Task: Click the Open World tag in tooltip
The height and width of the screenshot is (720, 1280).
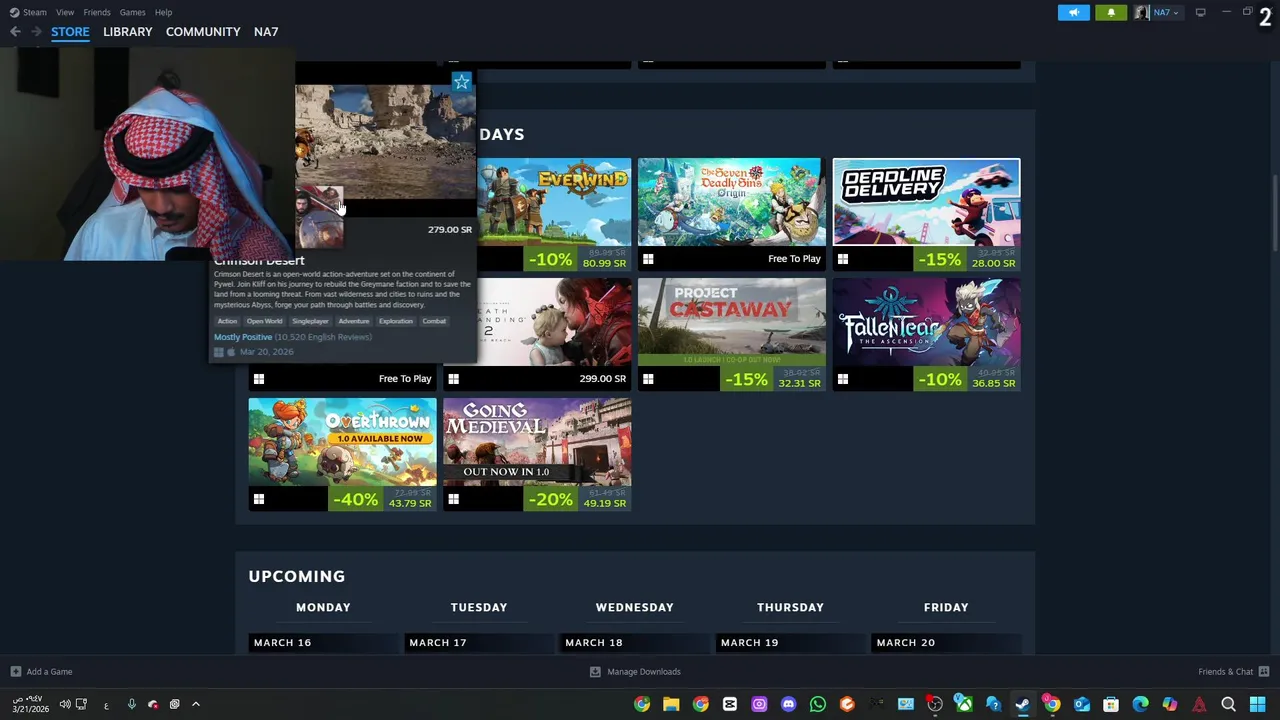Action: click(265, 321)
